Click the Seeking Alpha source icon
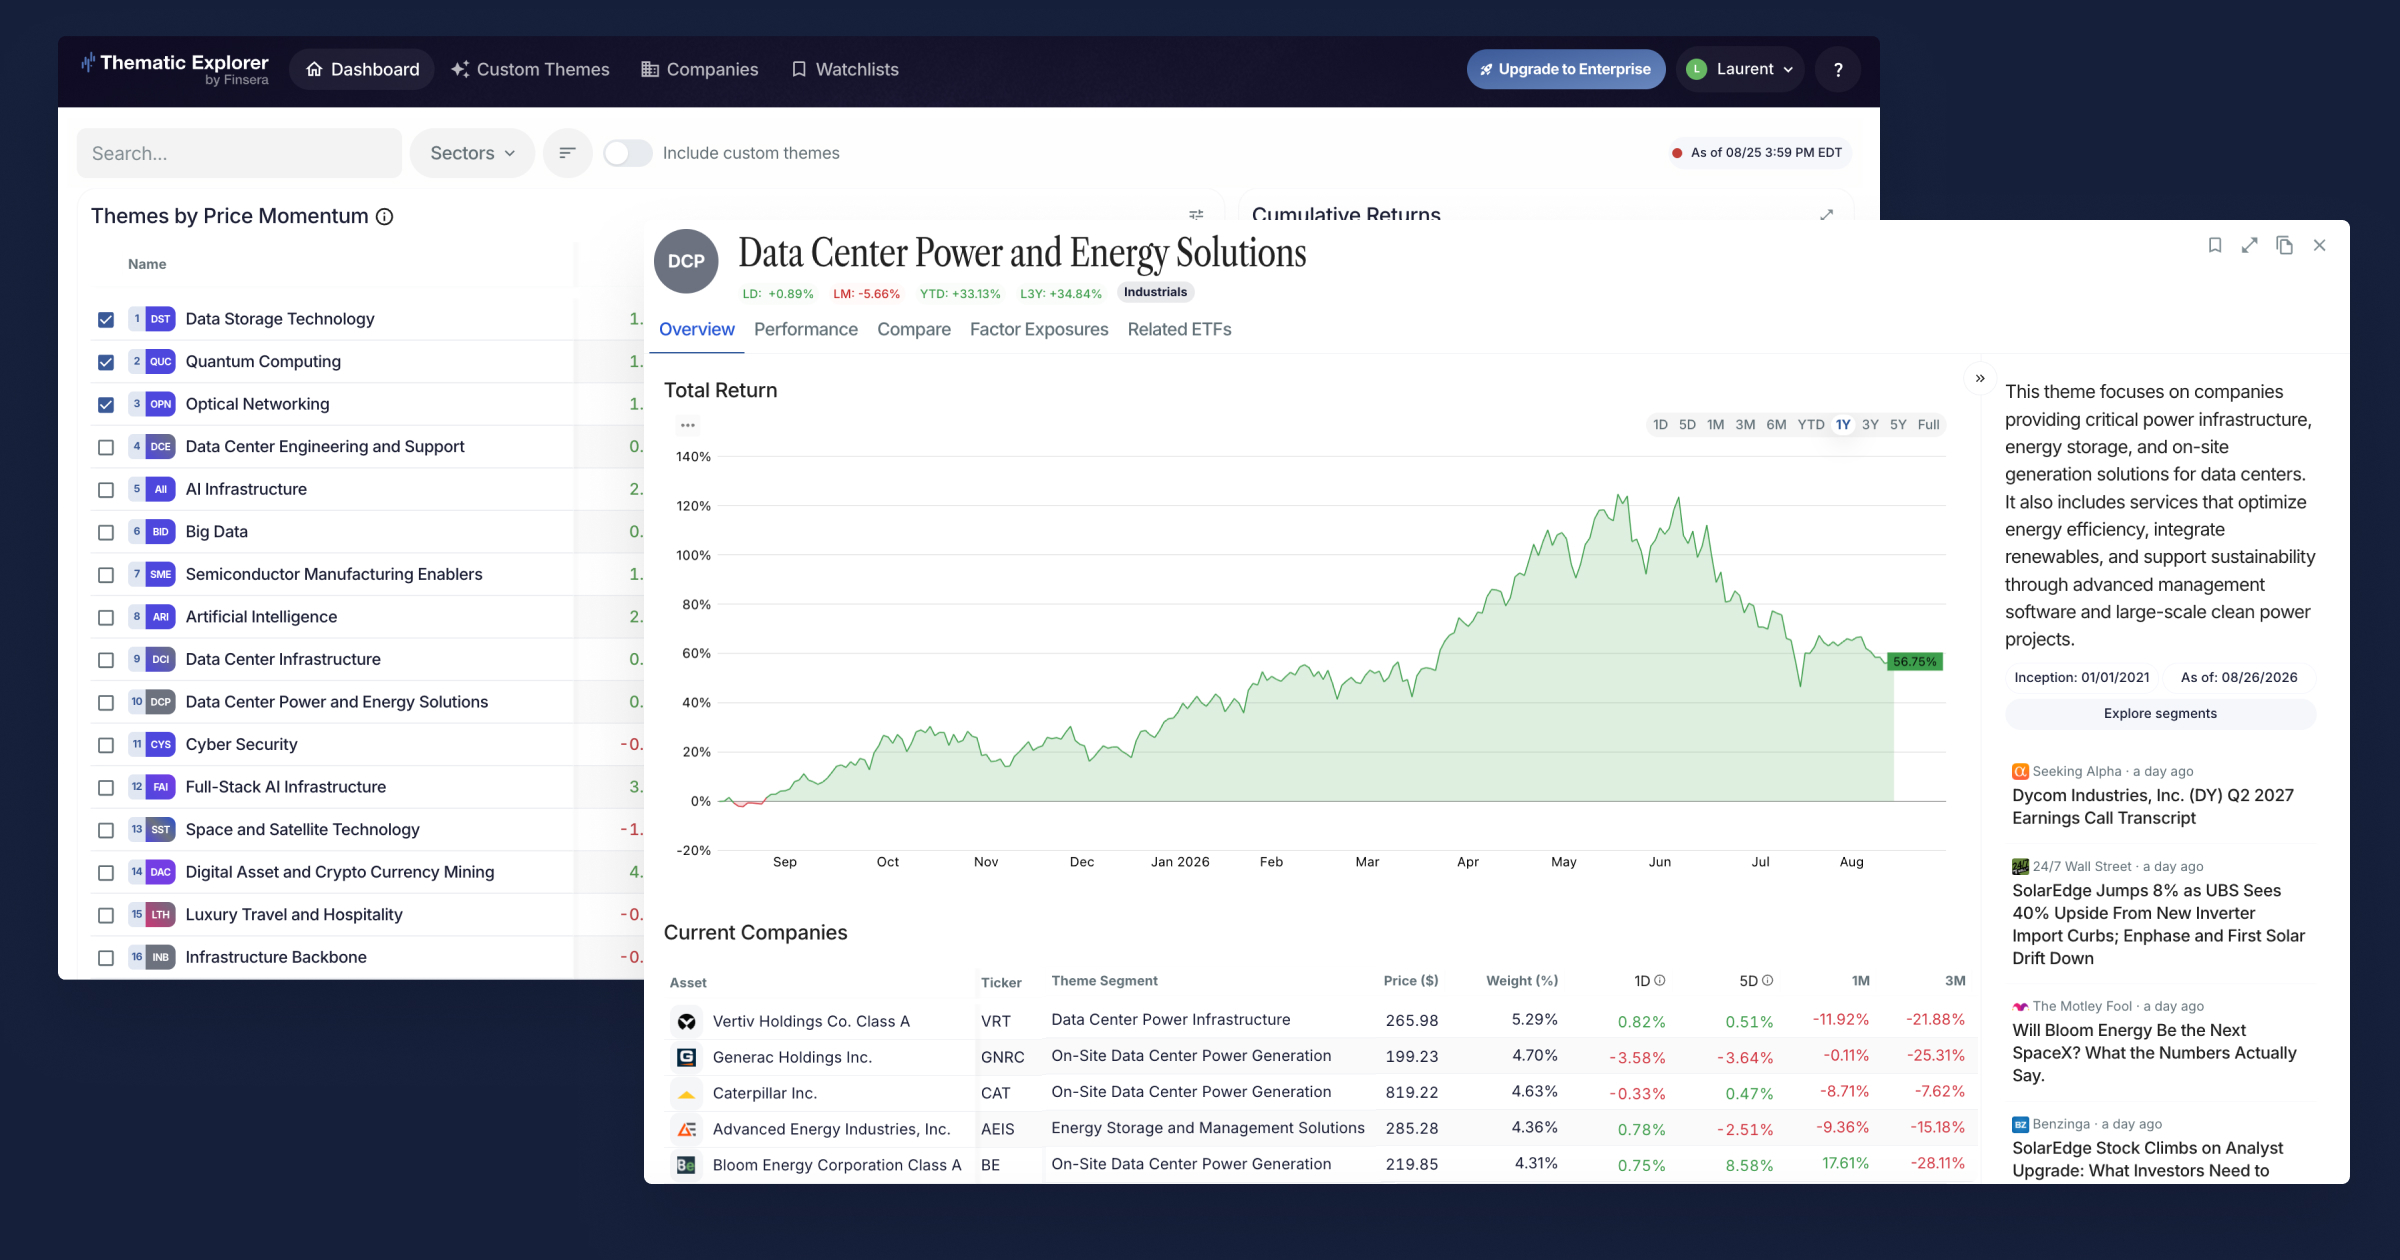This screenshot has height=1260, width=2400. tap(2020, 771)
